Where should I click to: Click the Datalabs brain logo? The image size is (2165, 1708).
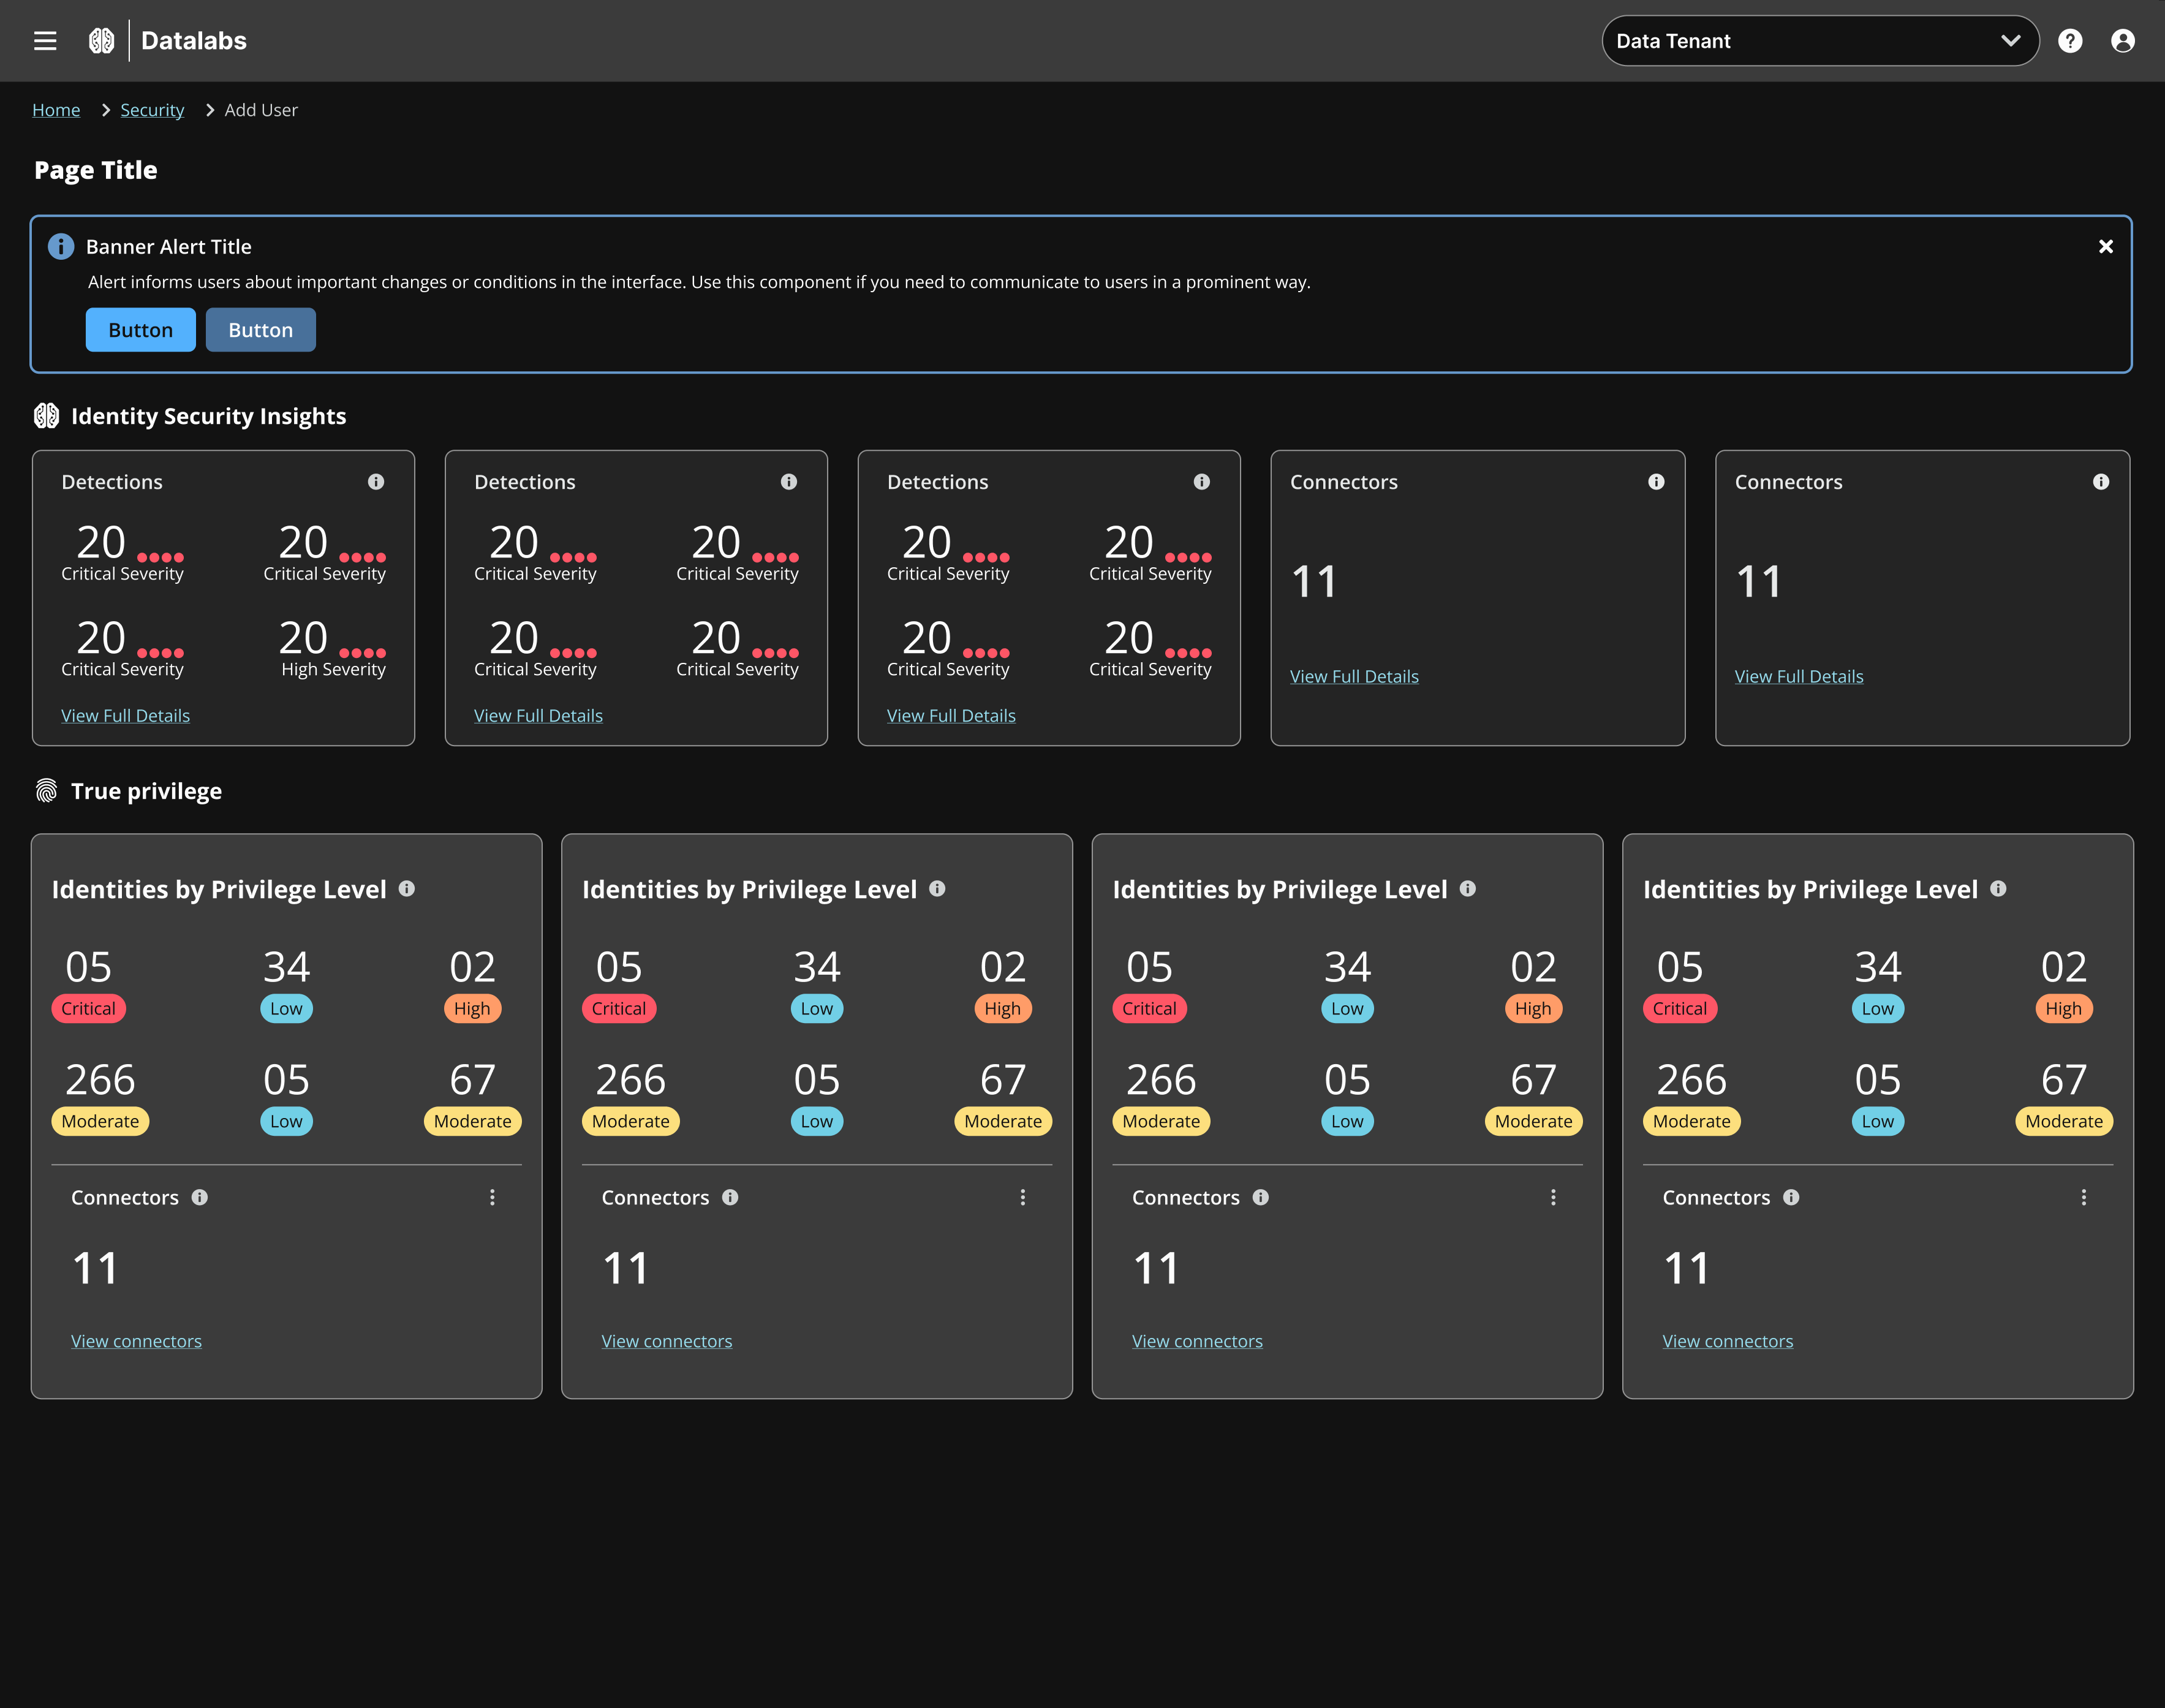click(x=101, y=41)
